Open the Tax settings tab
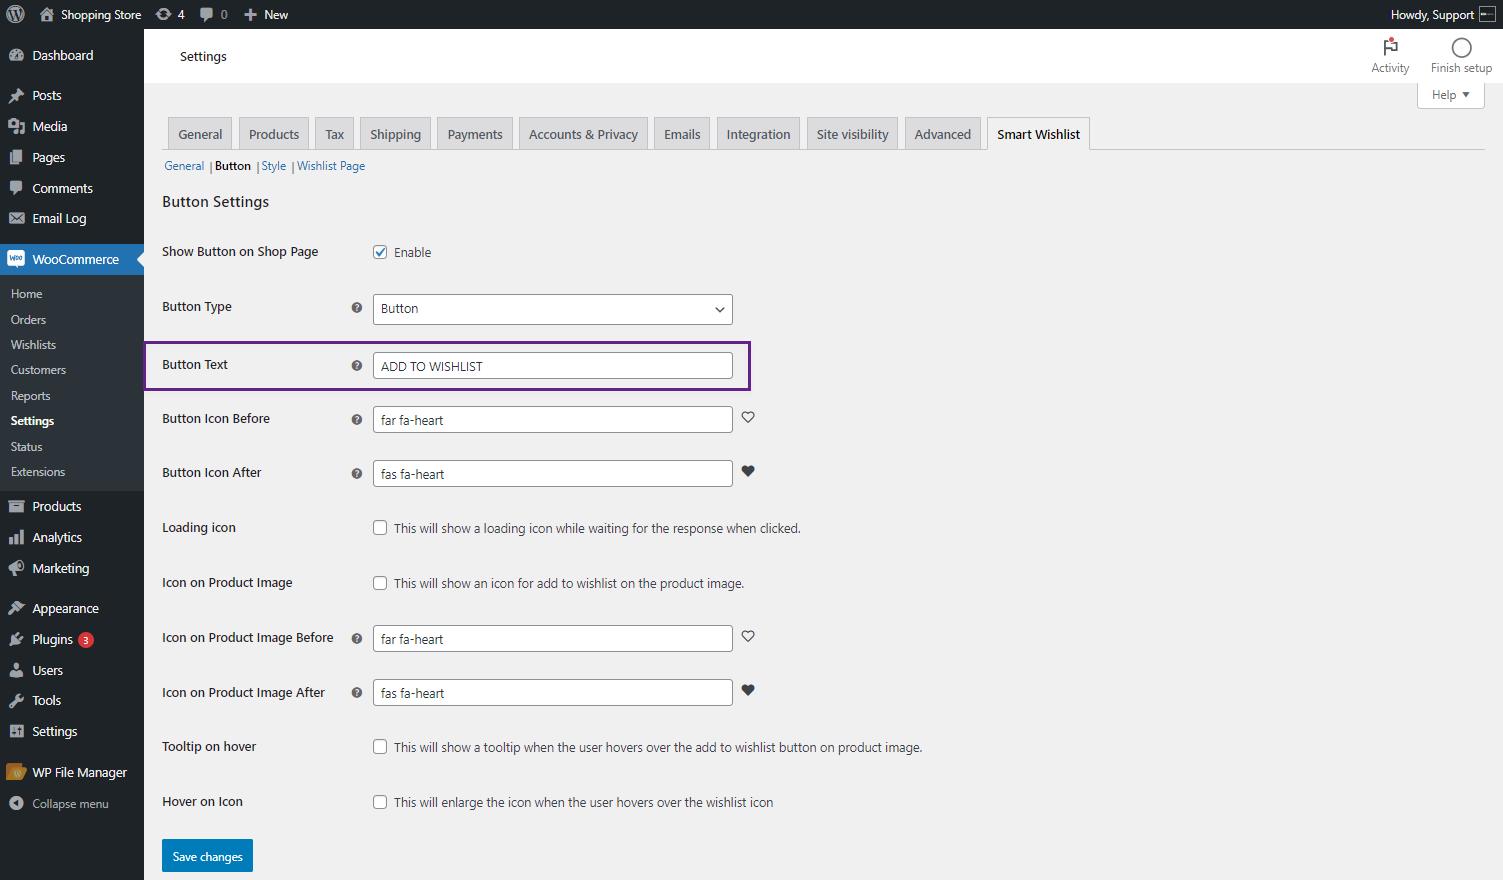This screenshot has height=880, width=1503. pyautogui.click(x=334, y=134)
